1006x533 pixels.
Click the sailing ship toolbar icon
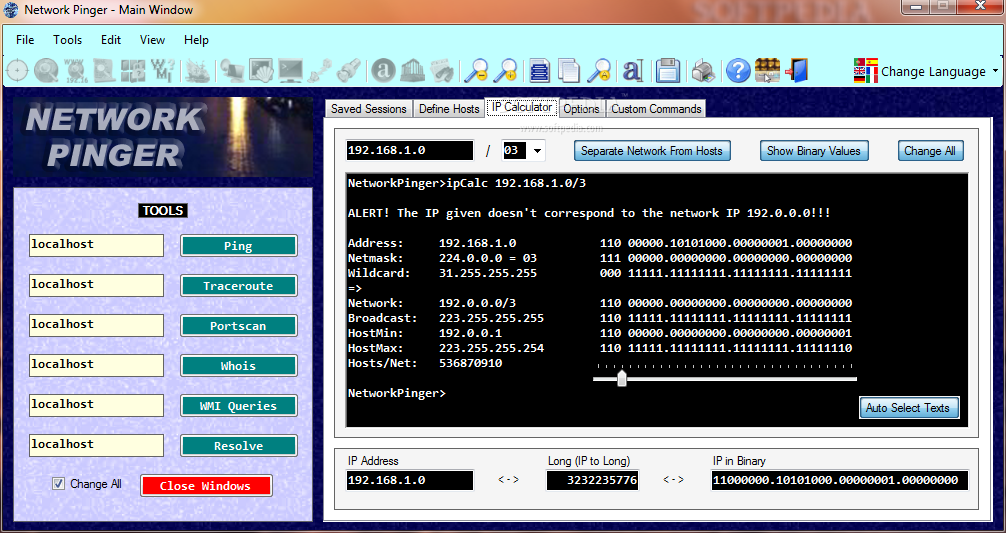198,71
